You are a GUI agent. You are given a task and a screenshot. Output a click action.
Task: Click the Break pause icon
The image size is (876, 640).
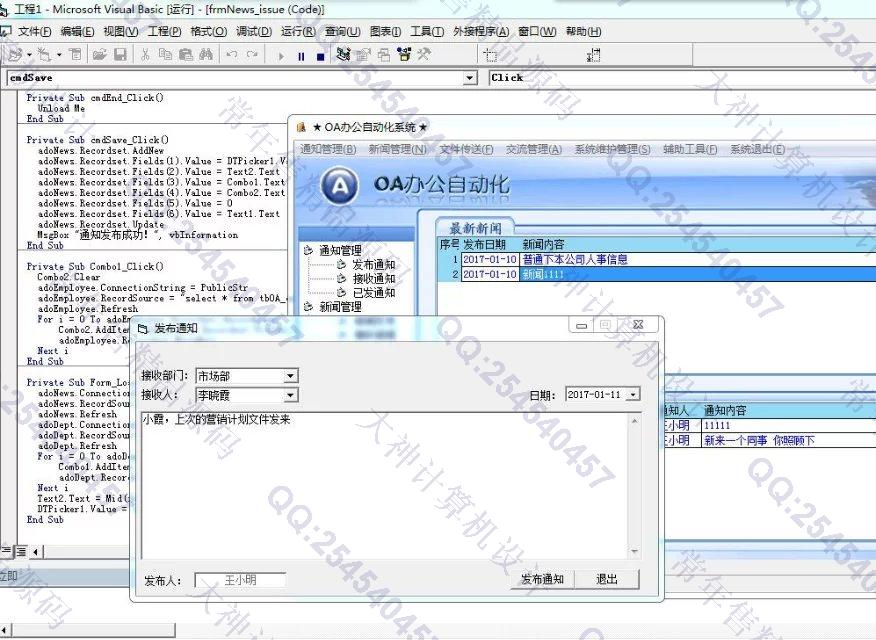click(301, 56)
